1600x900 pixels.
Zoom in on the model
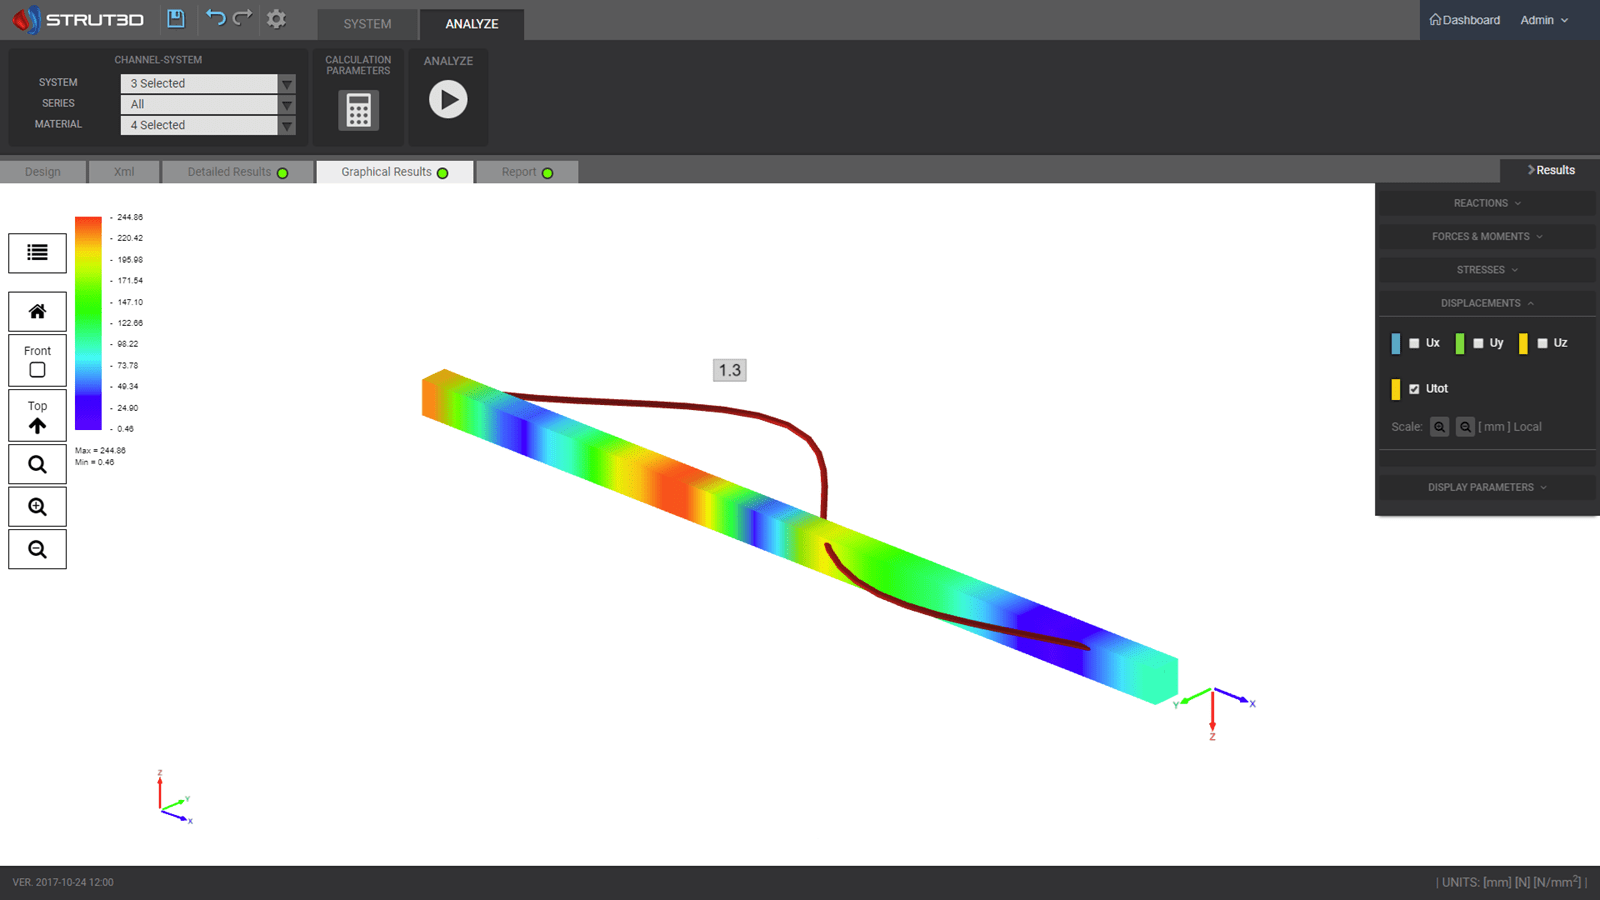37,506
